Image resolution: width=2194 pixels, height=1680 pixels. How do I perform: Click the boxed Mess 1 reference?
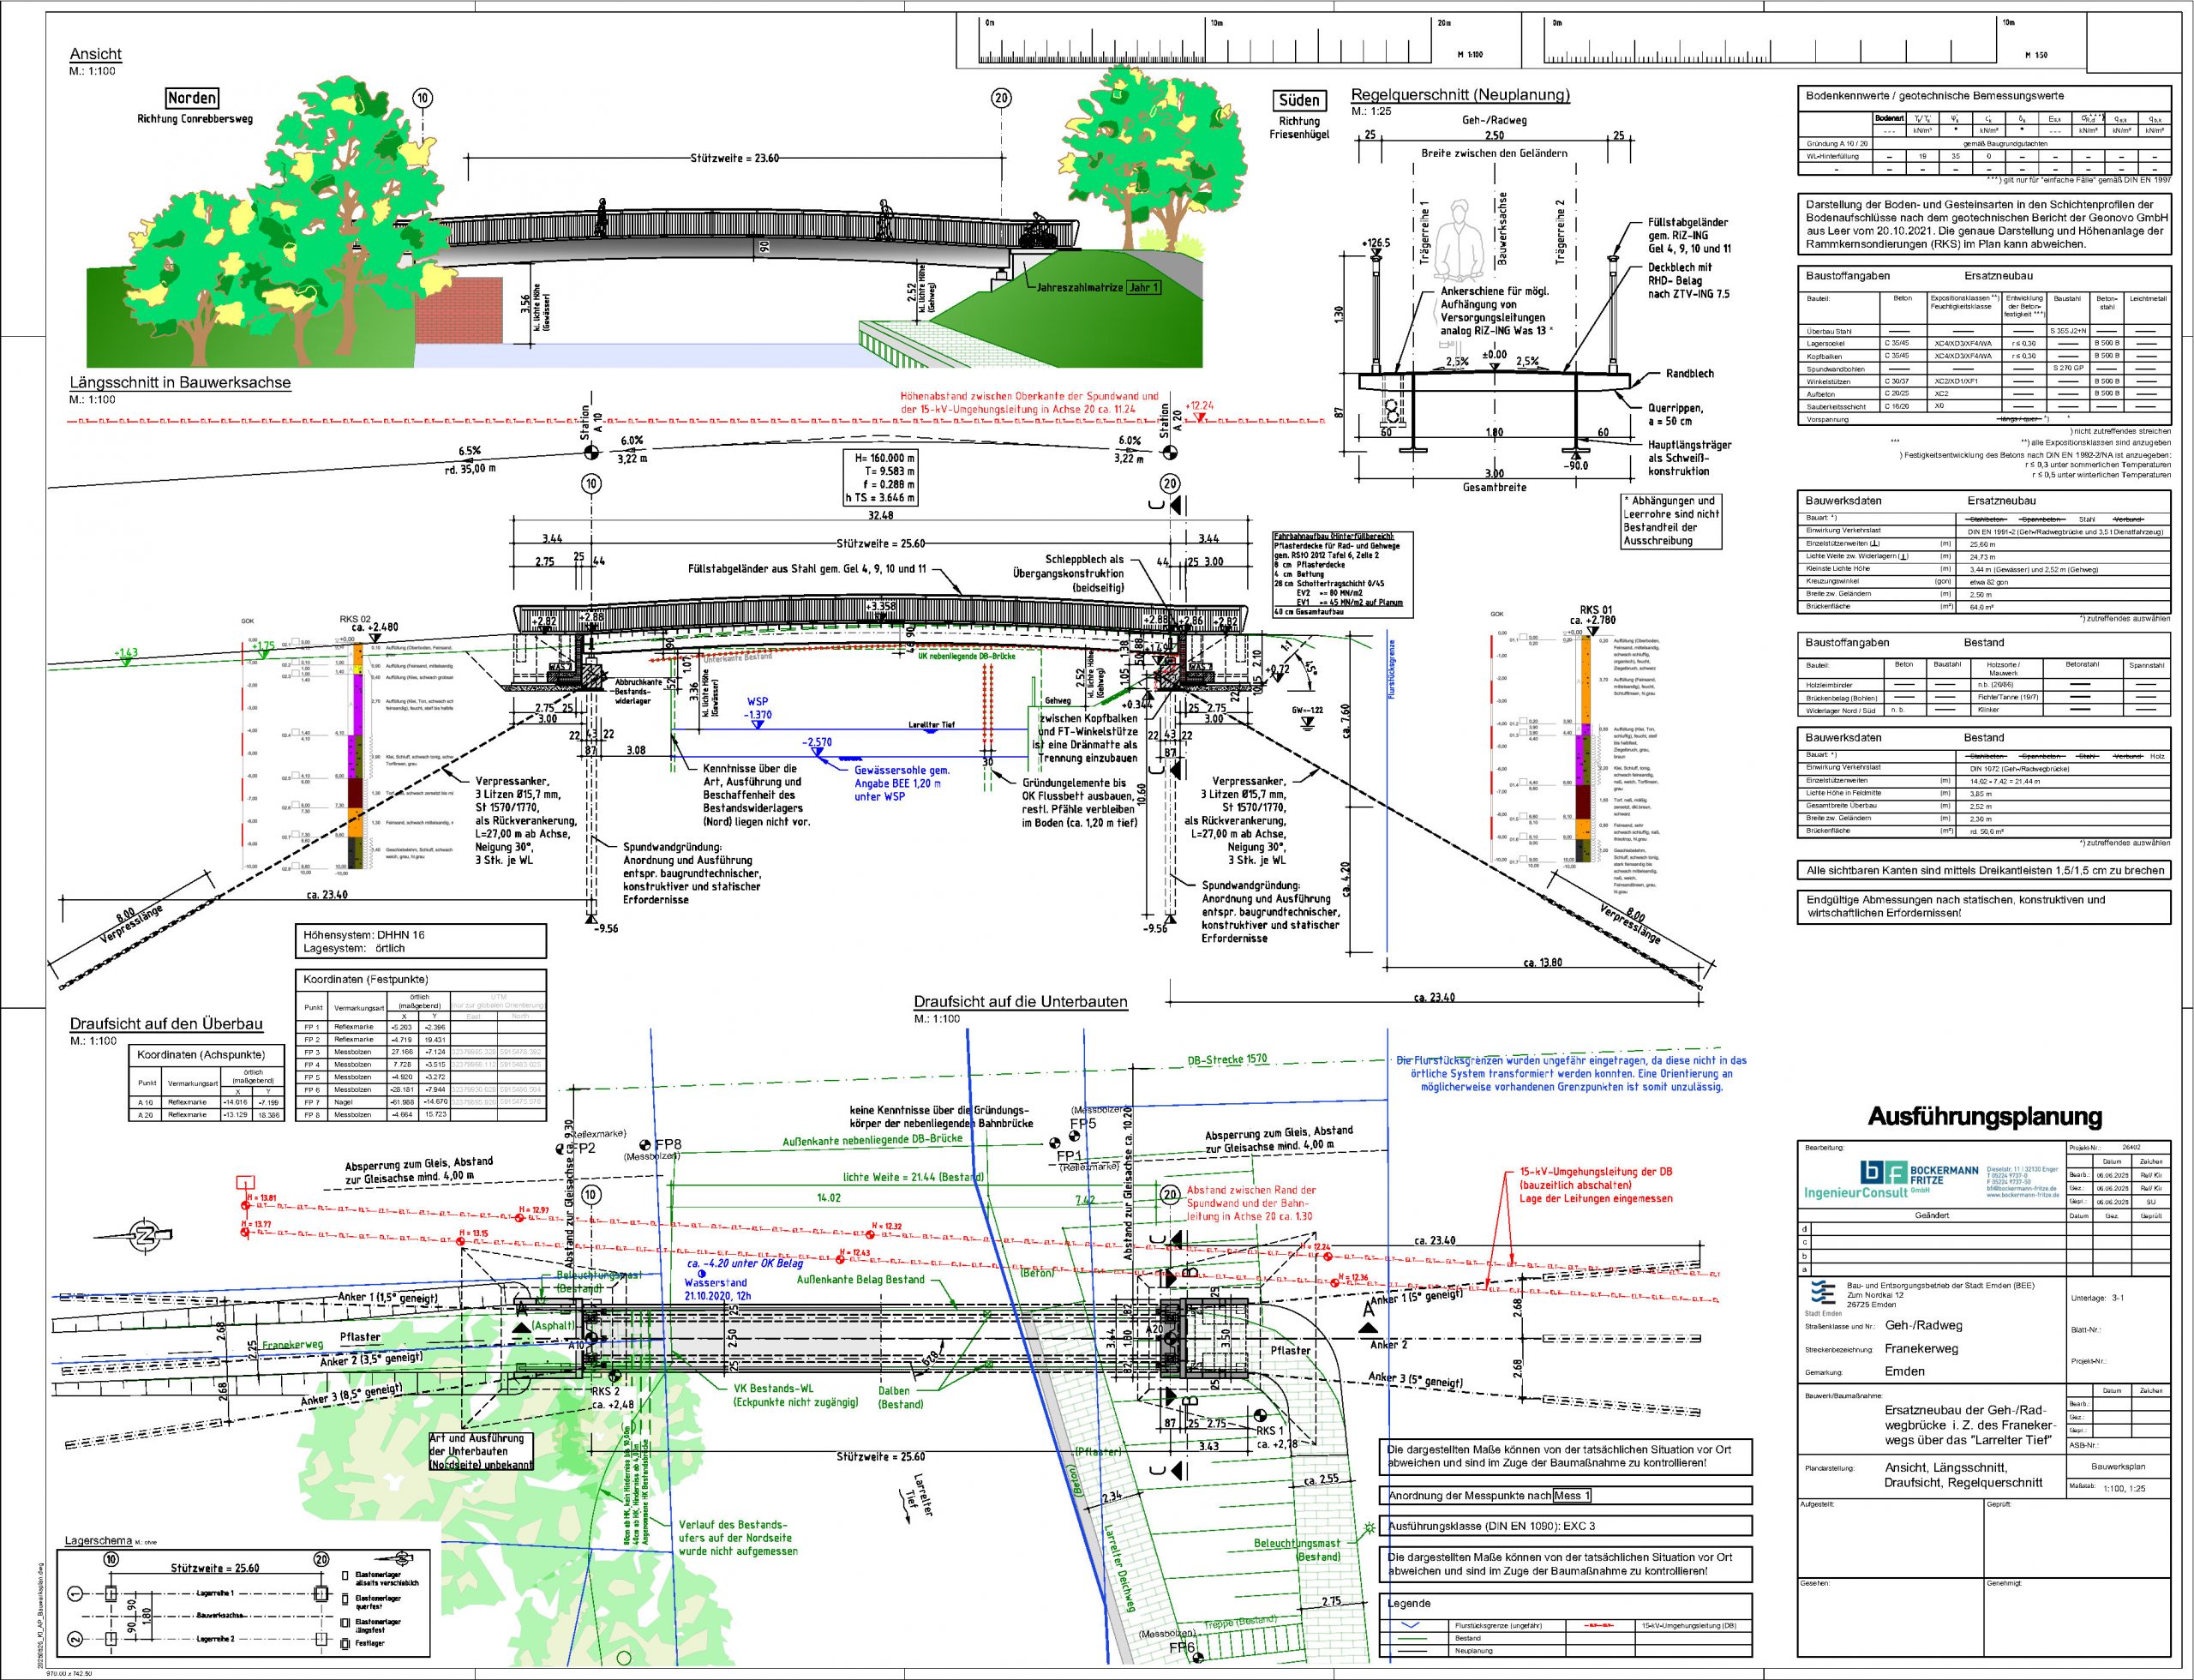pyautogui.click(x=1572, y=1496)
